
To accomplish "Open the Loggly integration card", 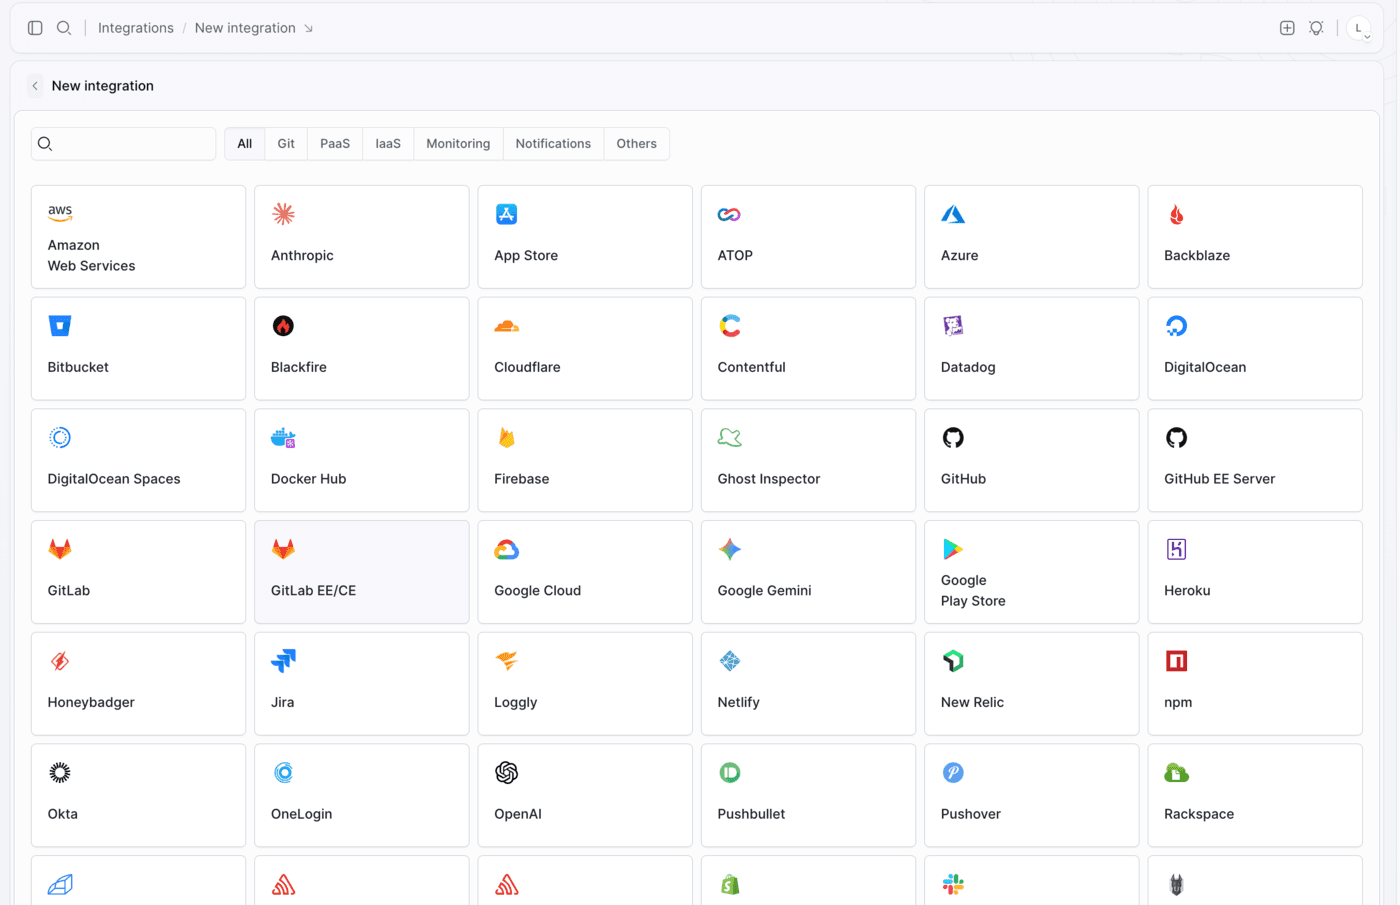I will [x=585, y=684].
